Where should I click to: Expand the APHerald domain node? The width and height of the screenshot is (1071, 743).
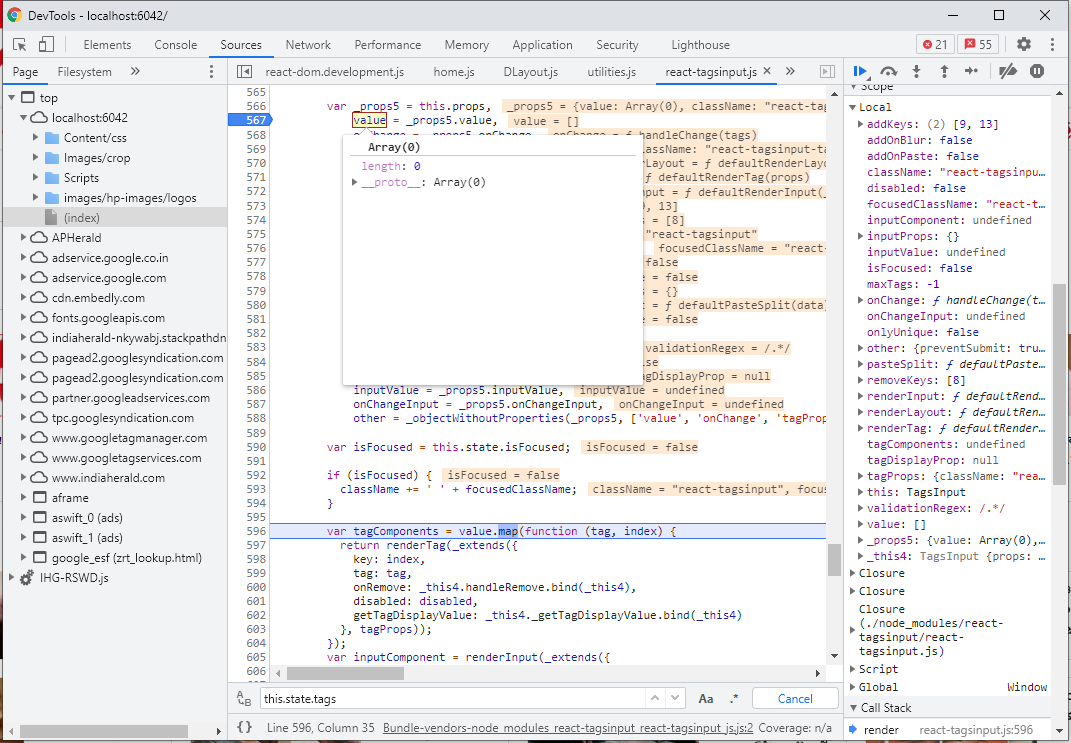click(x=23, y=238)
